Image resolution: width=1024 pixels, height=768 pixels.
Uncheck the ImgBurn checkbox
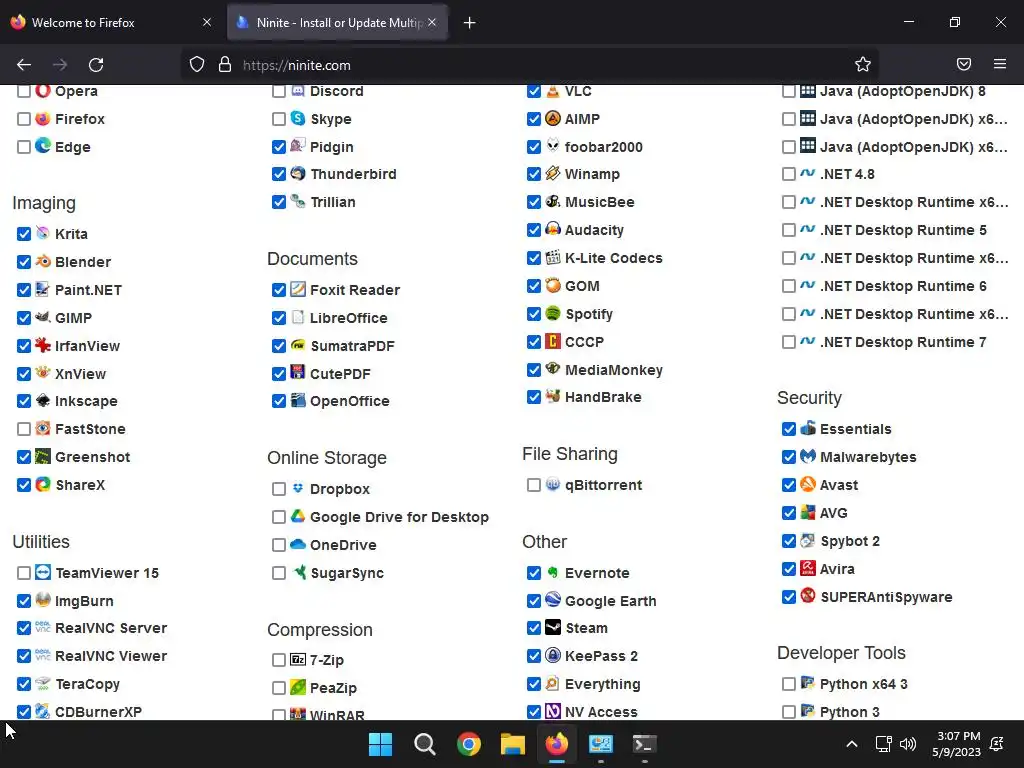24,601
